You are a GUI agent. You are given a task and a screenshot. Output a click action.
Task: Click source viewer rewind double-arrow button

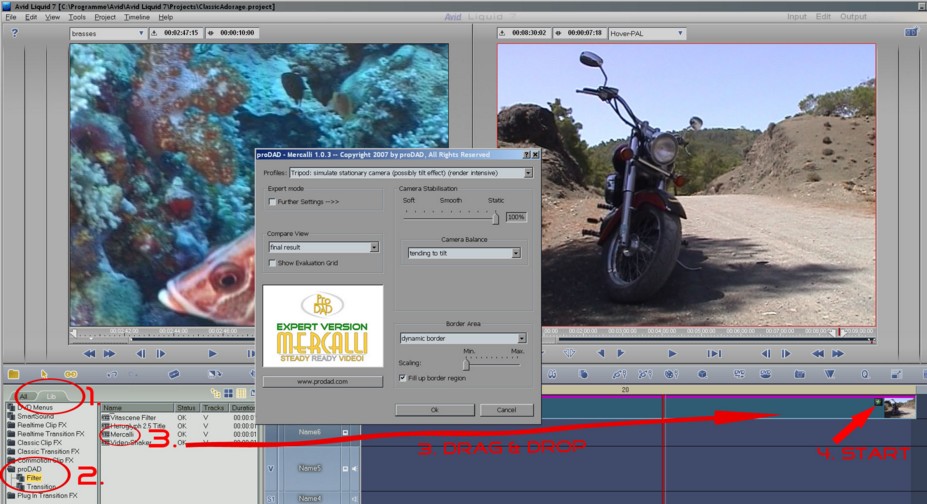coord(89,354)
